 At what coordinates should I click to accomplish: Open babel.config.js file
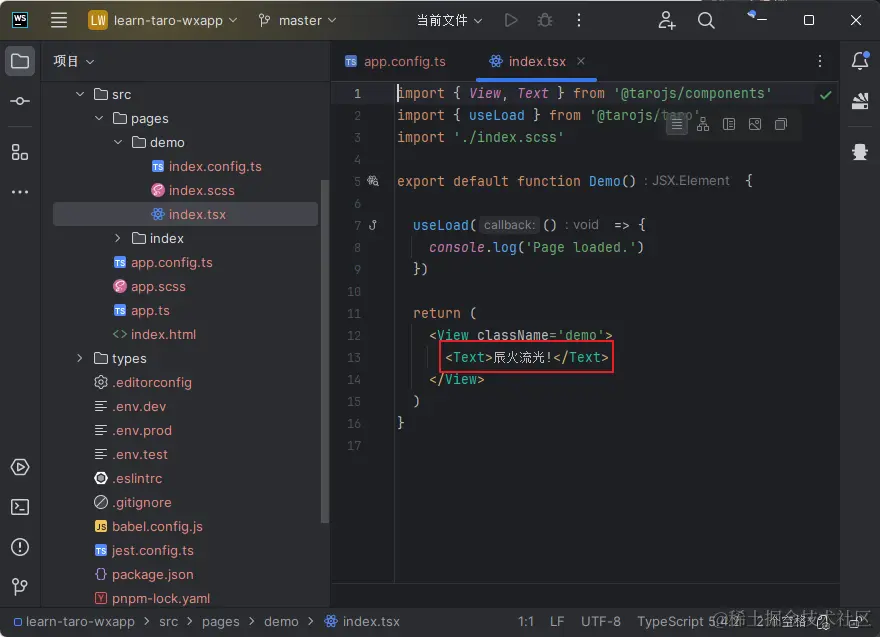pyautogui.click(x=149, y=526)
